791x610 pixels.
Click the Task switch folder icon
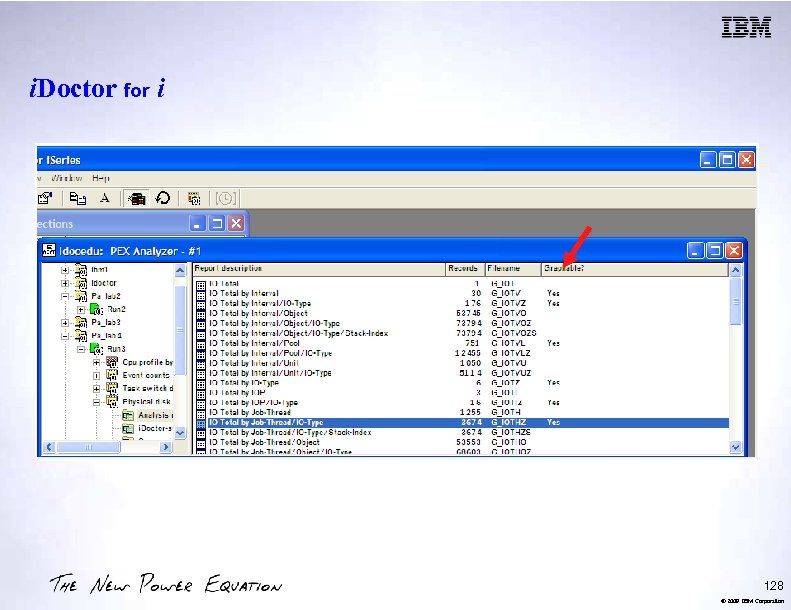click(x=112, y=389)
